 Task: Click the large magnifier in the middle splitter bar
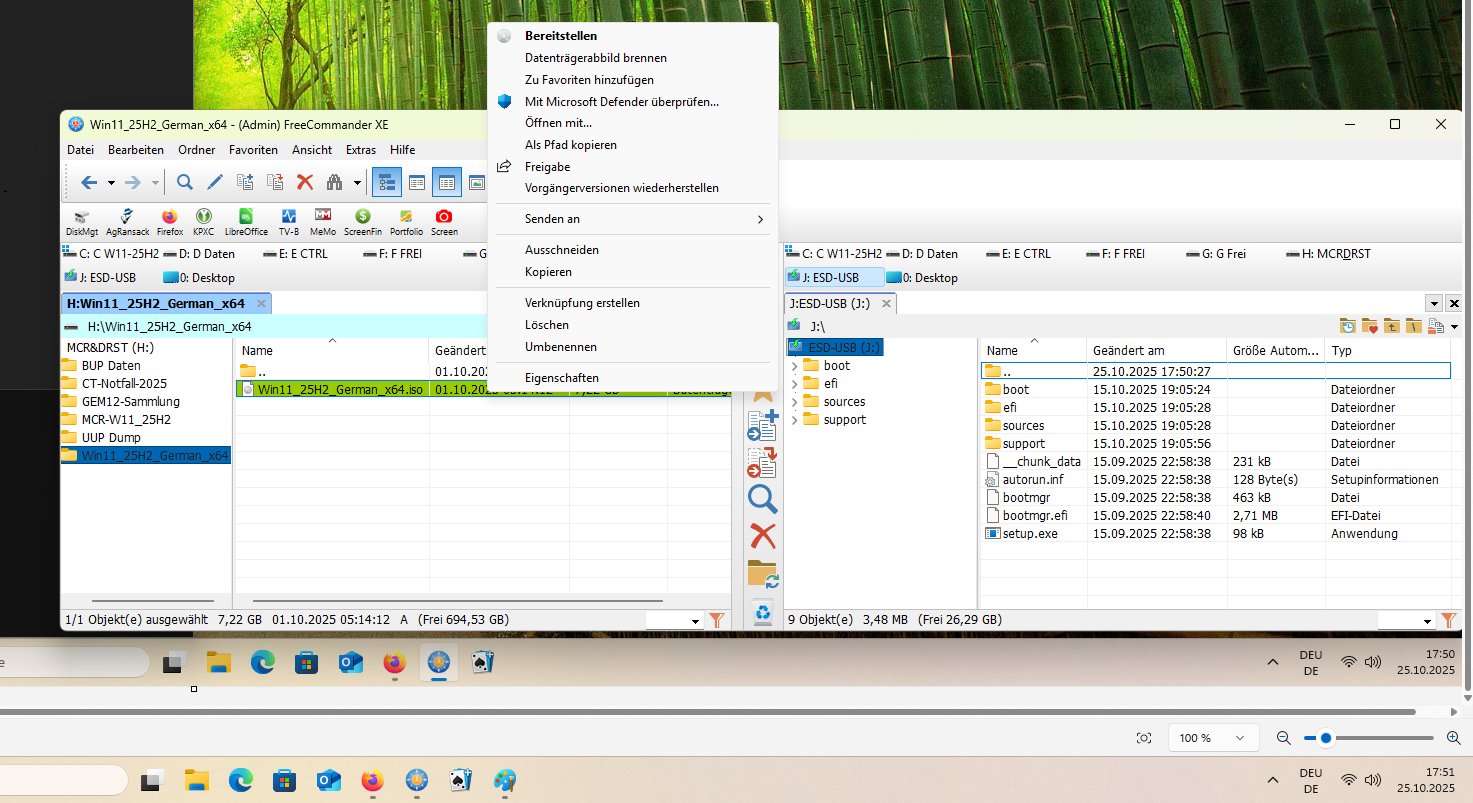pos(763,499)
